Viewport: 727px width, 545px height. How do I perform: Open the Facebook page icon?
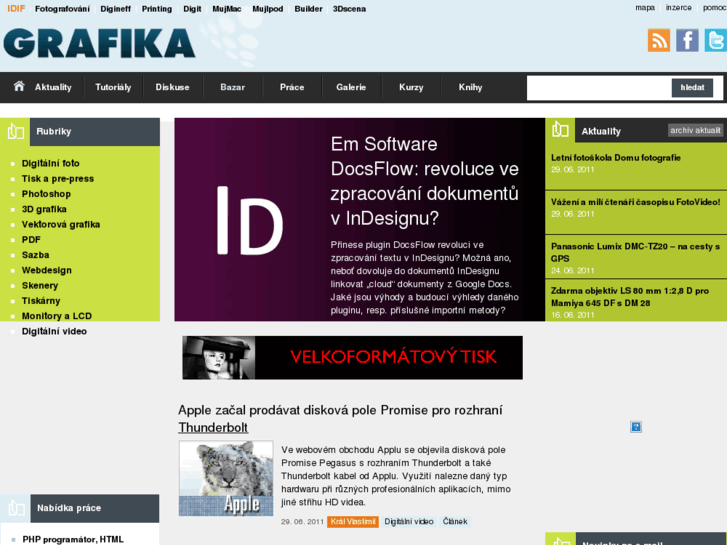(x=687, y=40)
